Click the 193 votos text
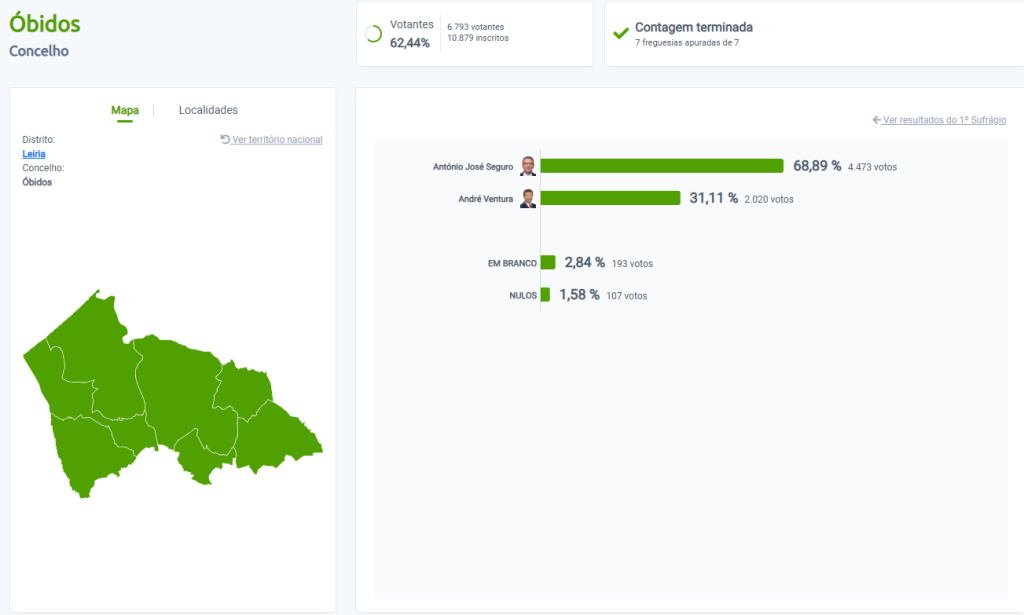The height and width of the screenshot is (615, 1024). [632, 264]
